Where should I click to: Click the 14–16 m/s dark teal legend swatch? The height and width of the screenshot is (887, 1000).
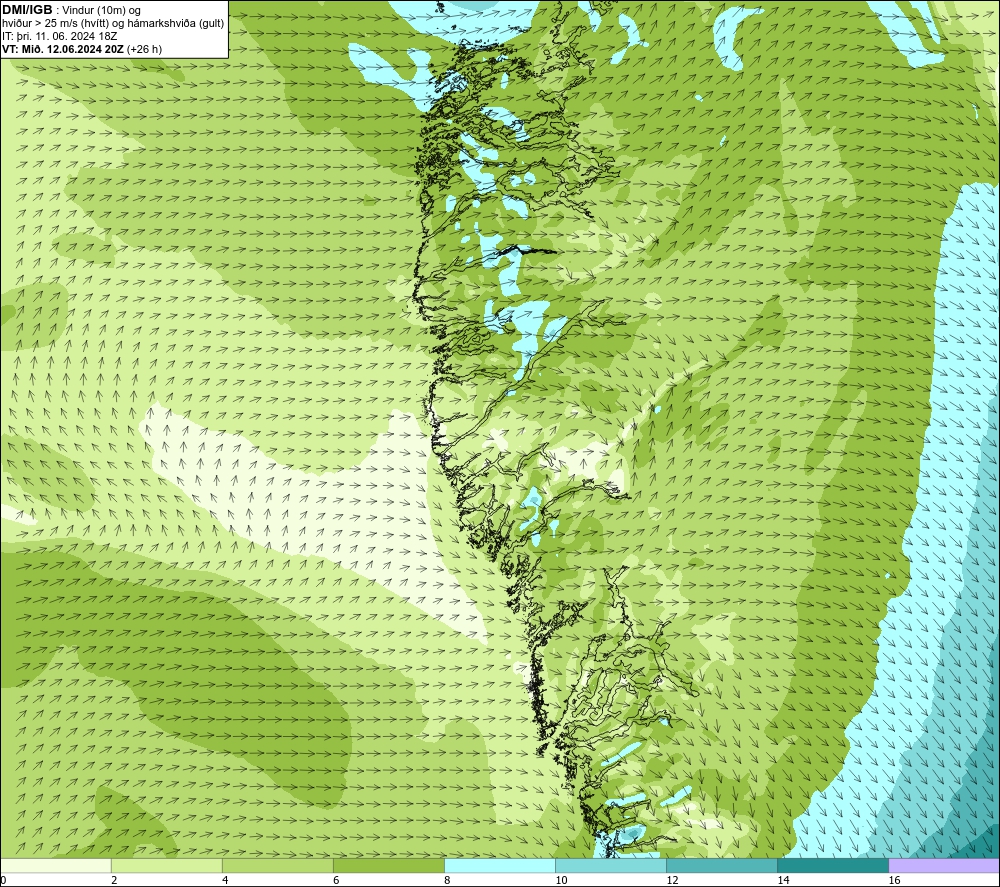(832, 865)
